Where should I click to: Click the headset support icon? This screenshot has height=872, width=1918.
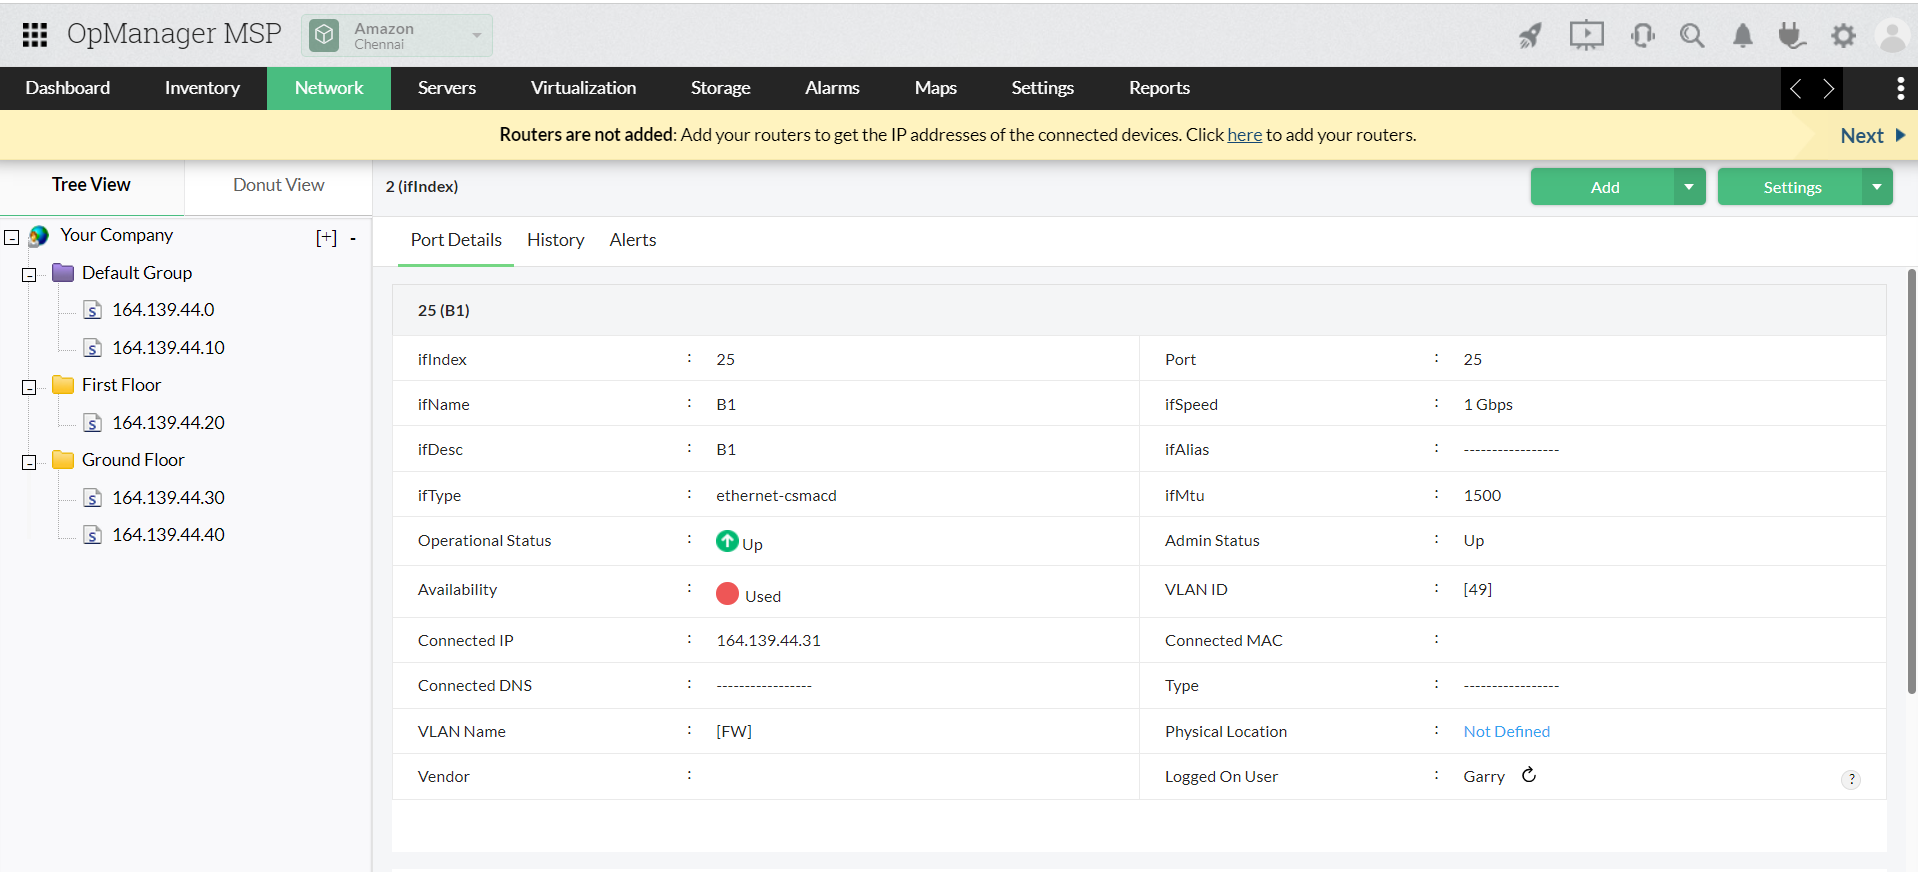click(x=1642, y=36)
